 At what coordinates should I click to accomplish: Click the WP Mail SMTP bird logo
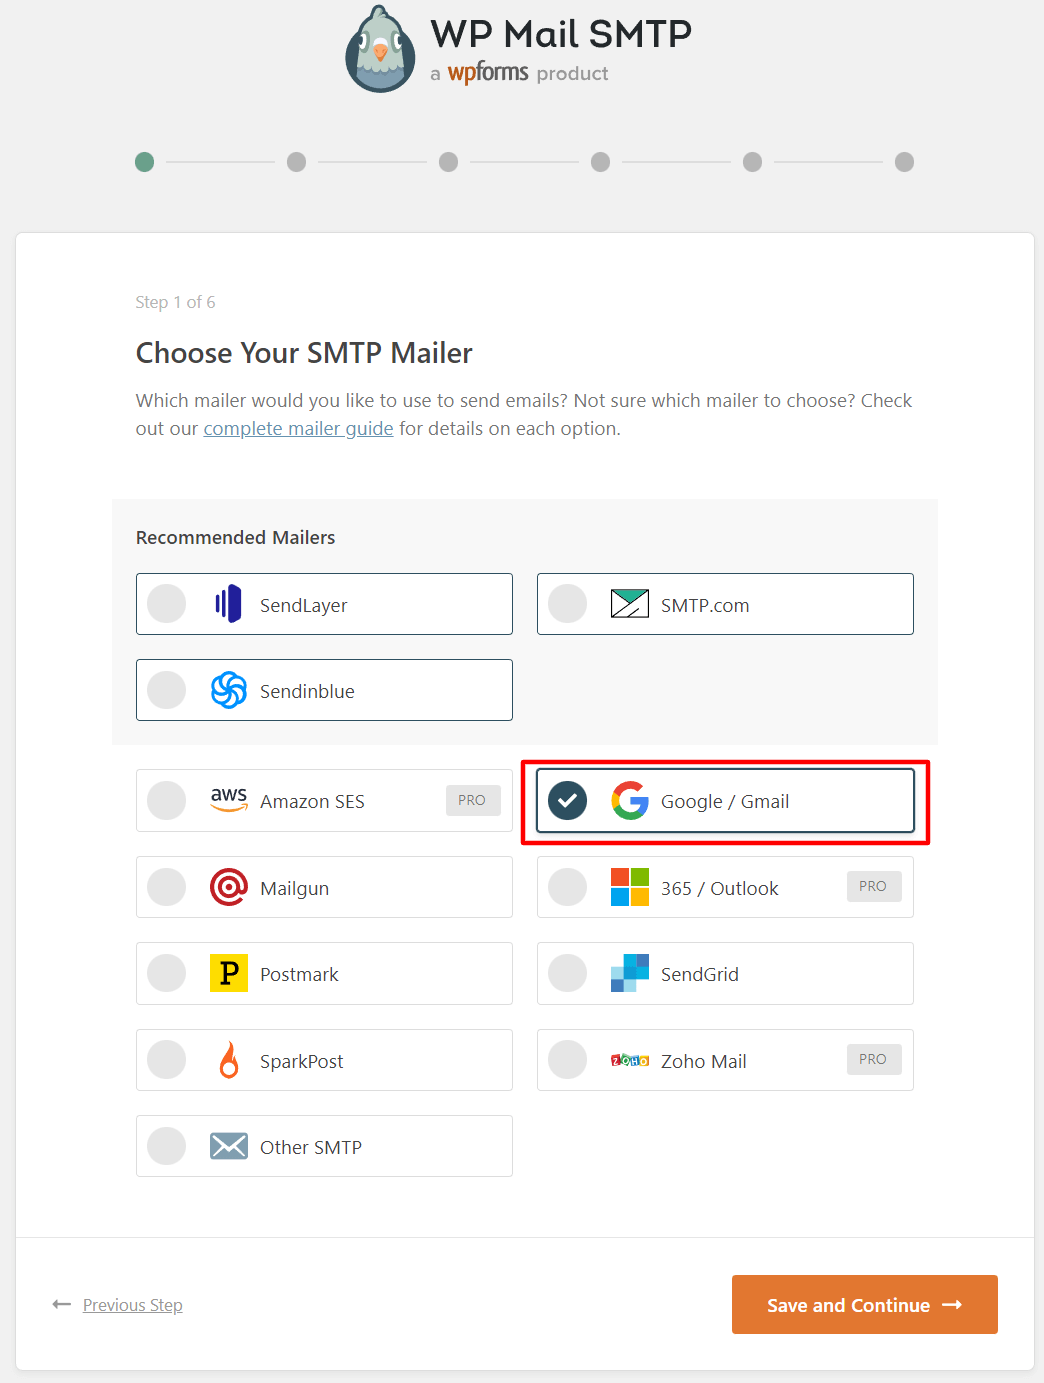[380, 48]
